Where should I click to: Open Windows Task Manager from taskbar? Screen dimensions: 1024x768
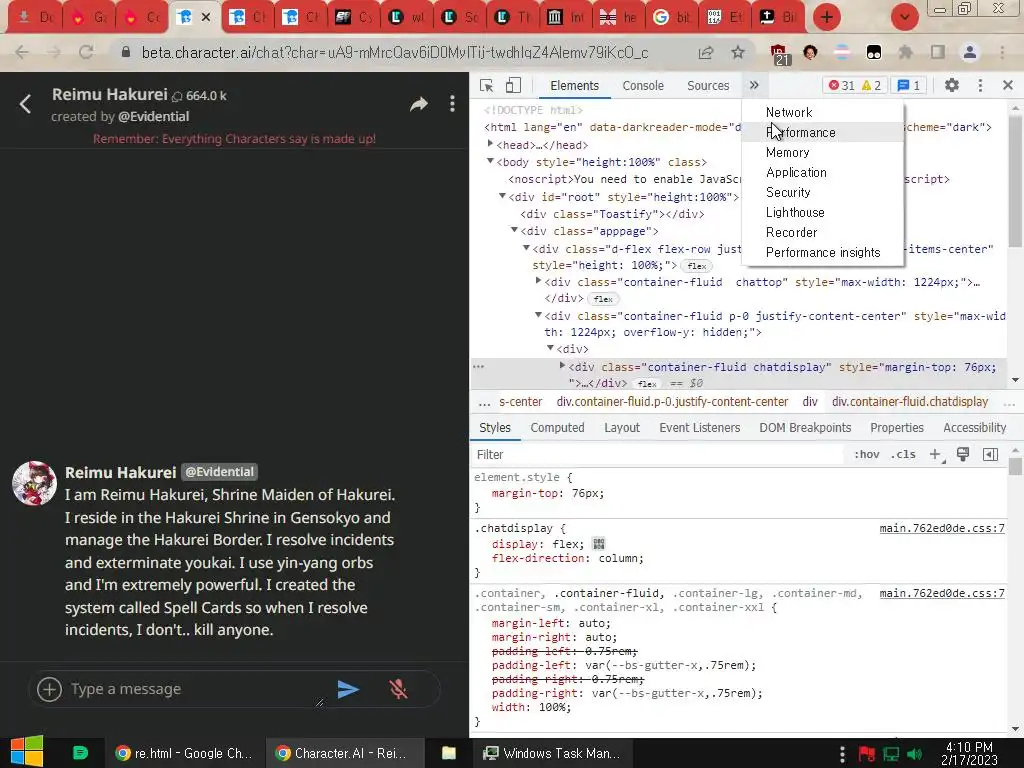[552, 753]
